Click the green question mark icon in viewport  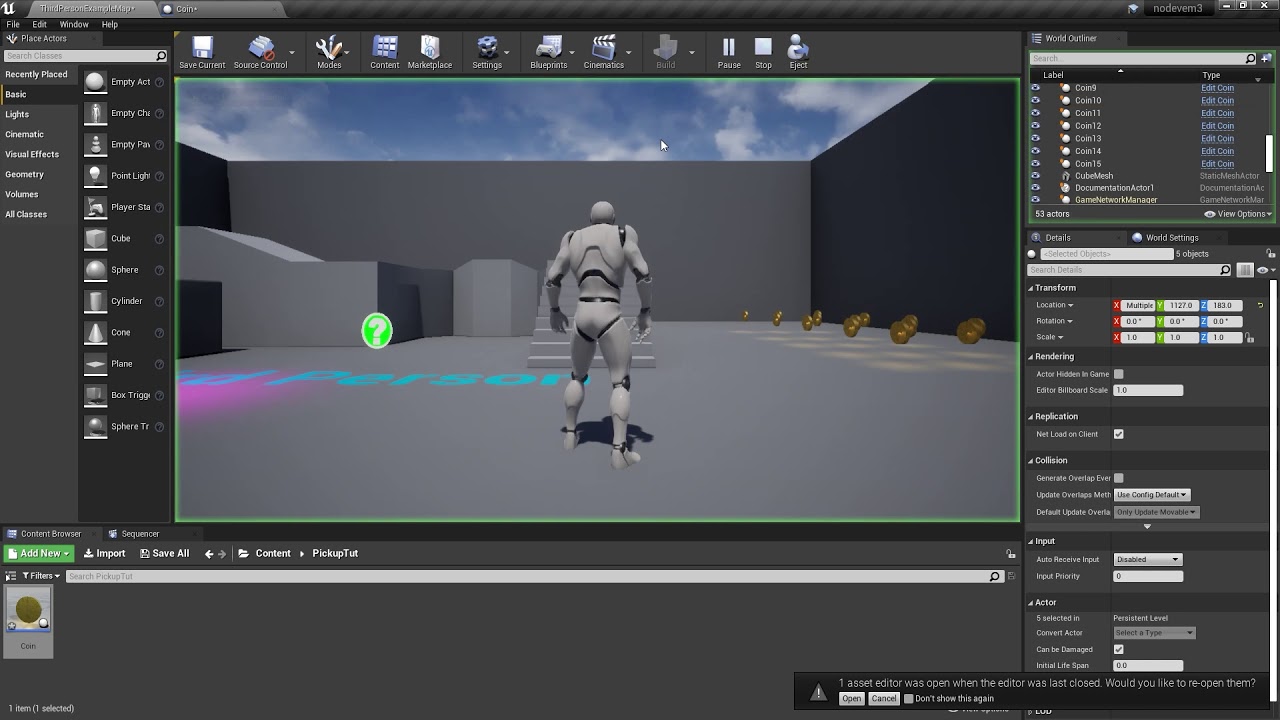377,330
